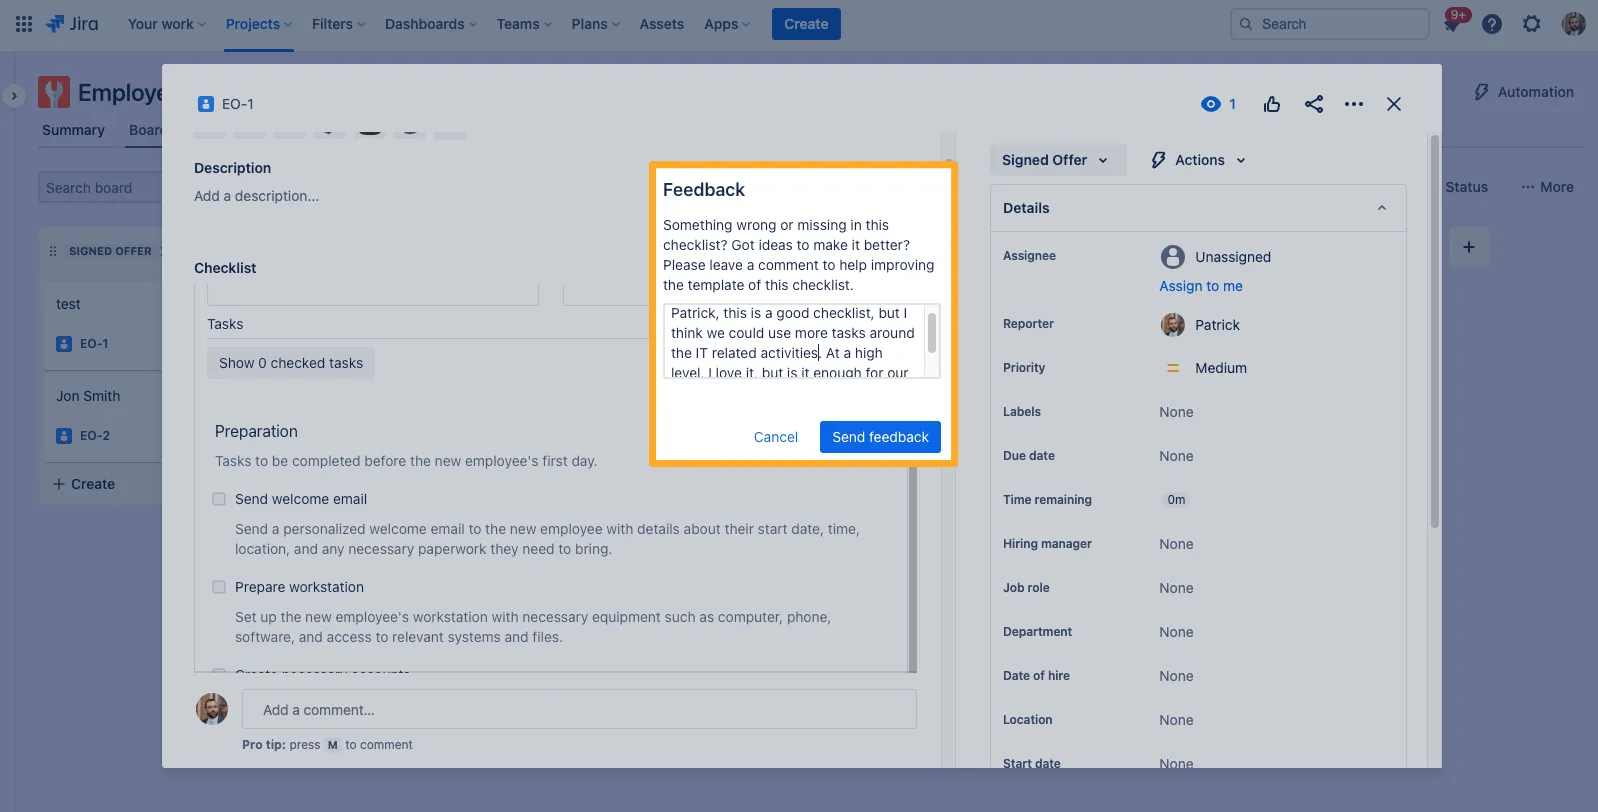Click the share issue icon
The width and height of the screenshot is (1598, 812).
[1314, 104]
